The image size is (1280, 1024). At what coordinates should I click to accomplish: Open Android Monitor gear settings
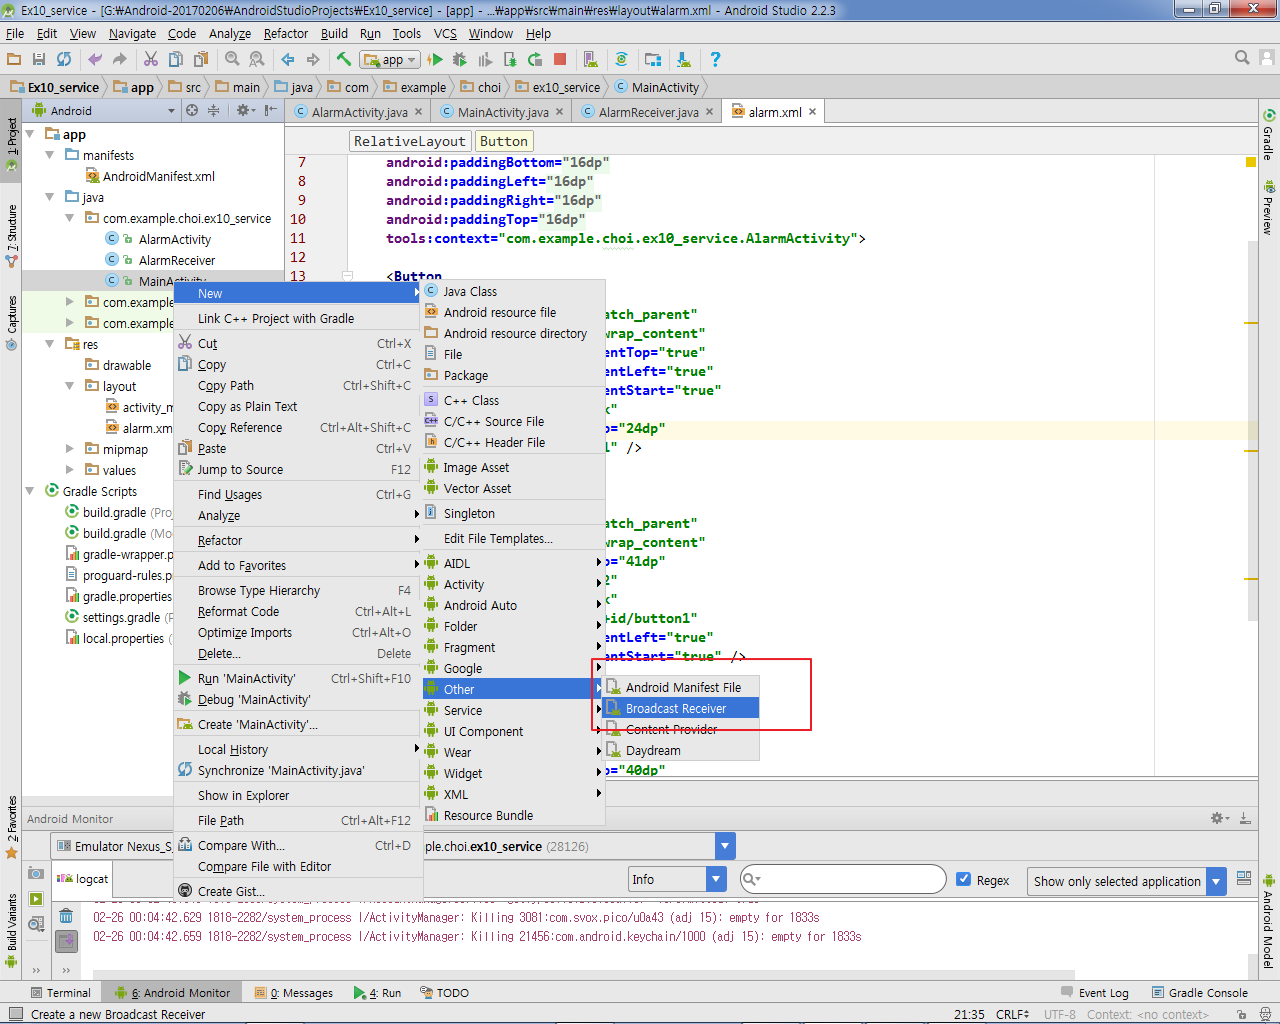1219,818
